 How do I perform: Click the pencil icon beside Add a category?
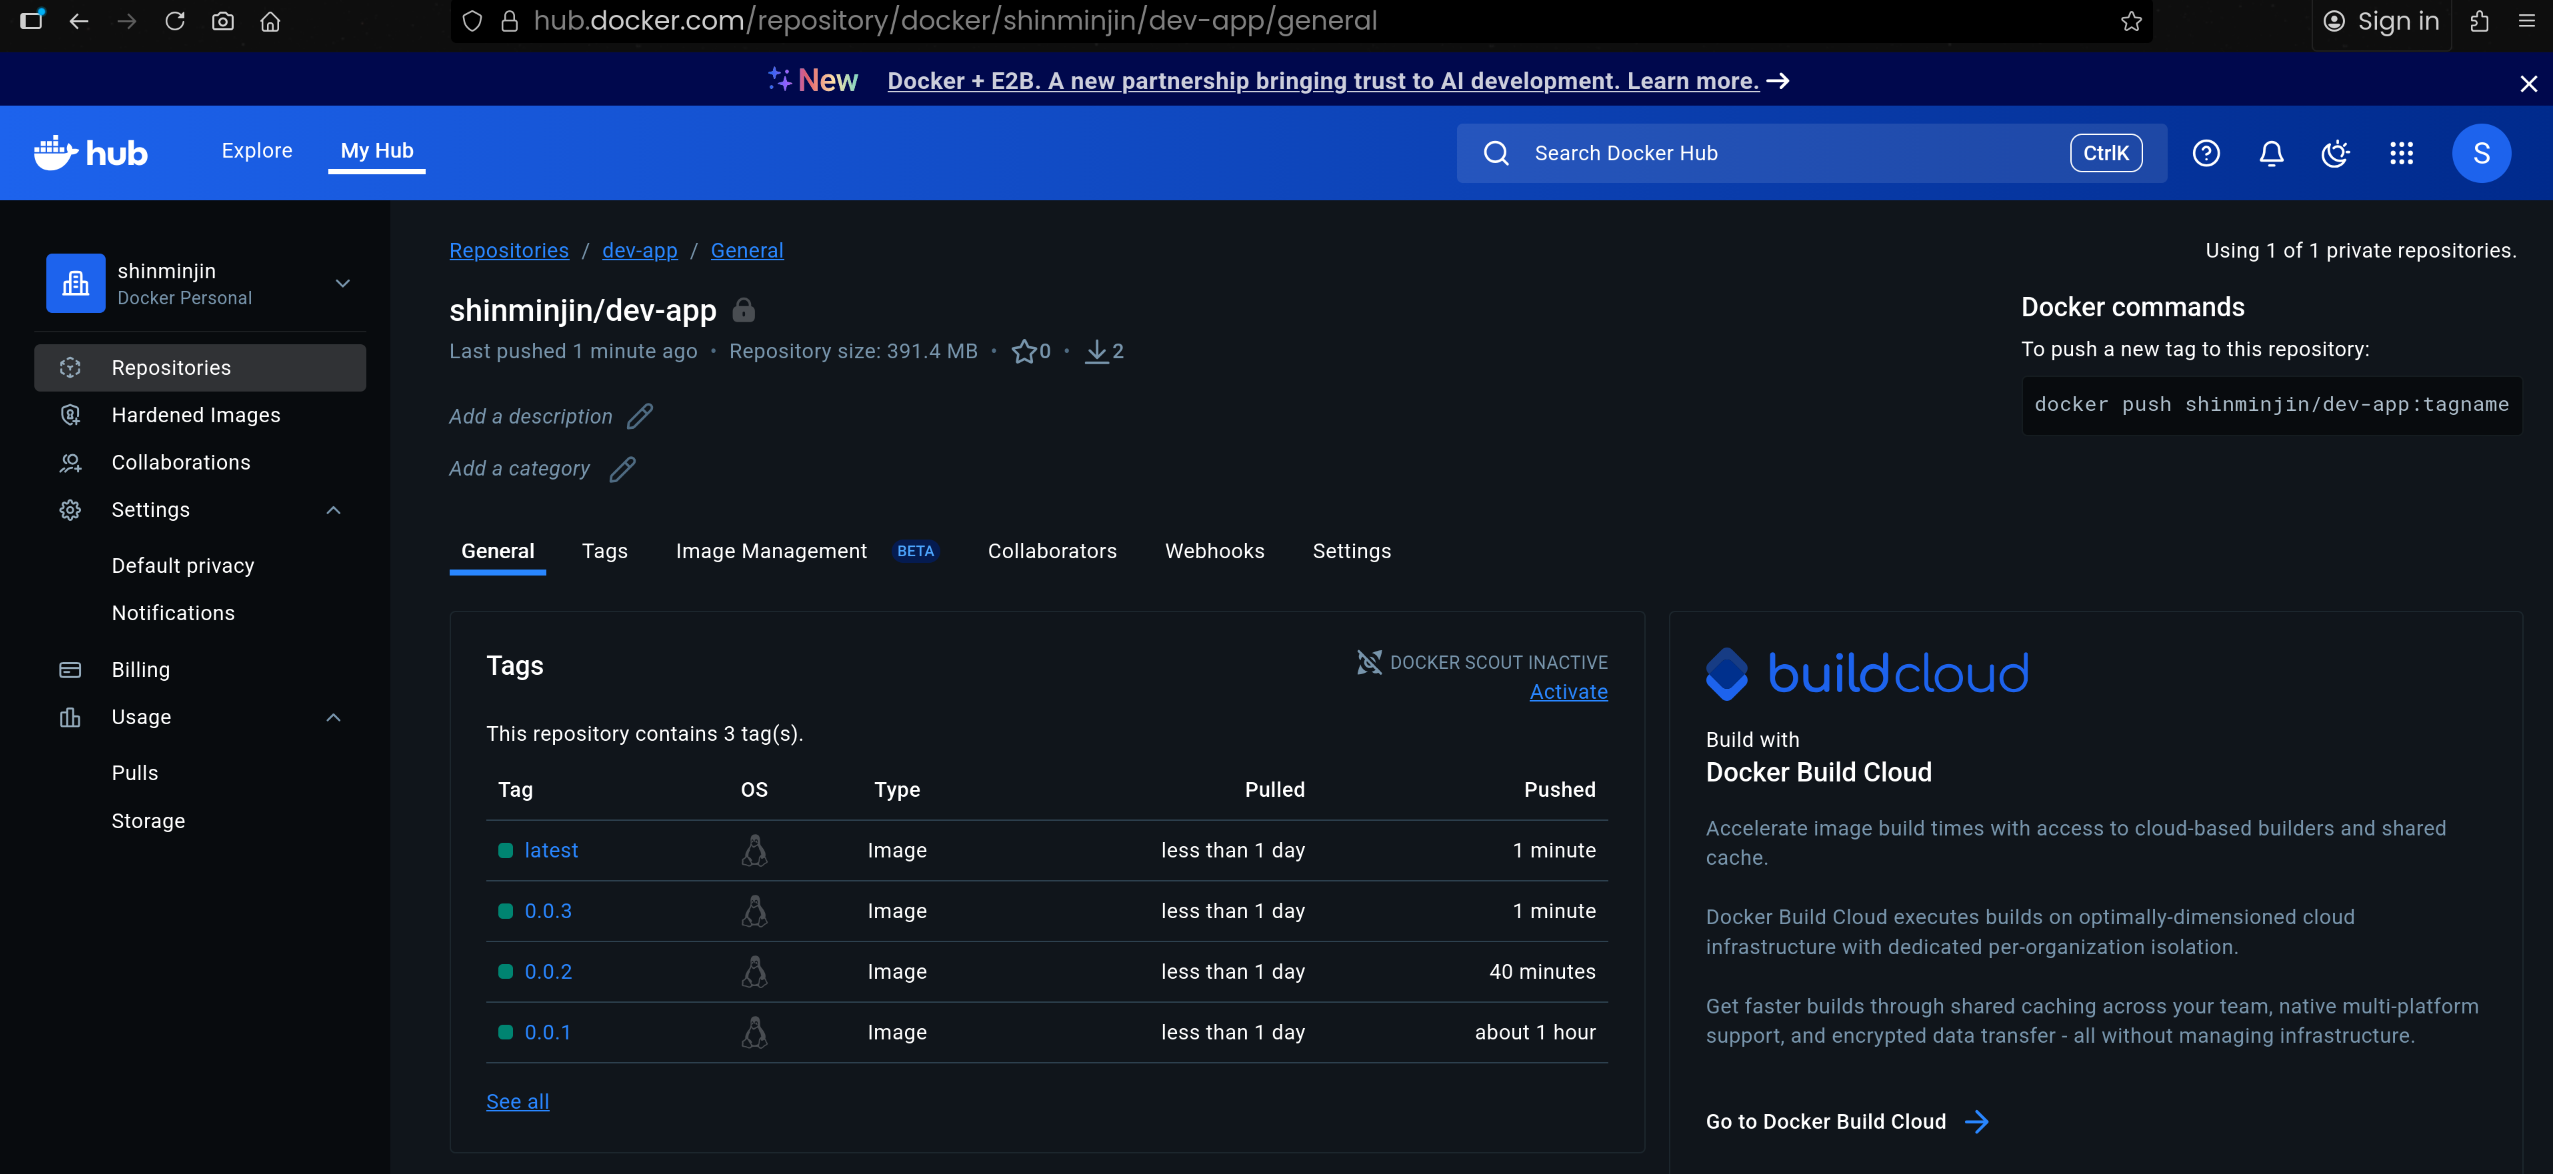click(x=622, y=469)
